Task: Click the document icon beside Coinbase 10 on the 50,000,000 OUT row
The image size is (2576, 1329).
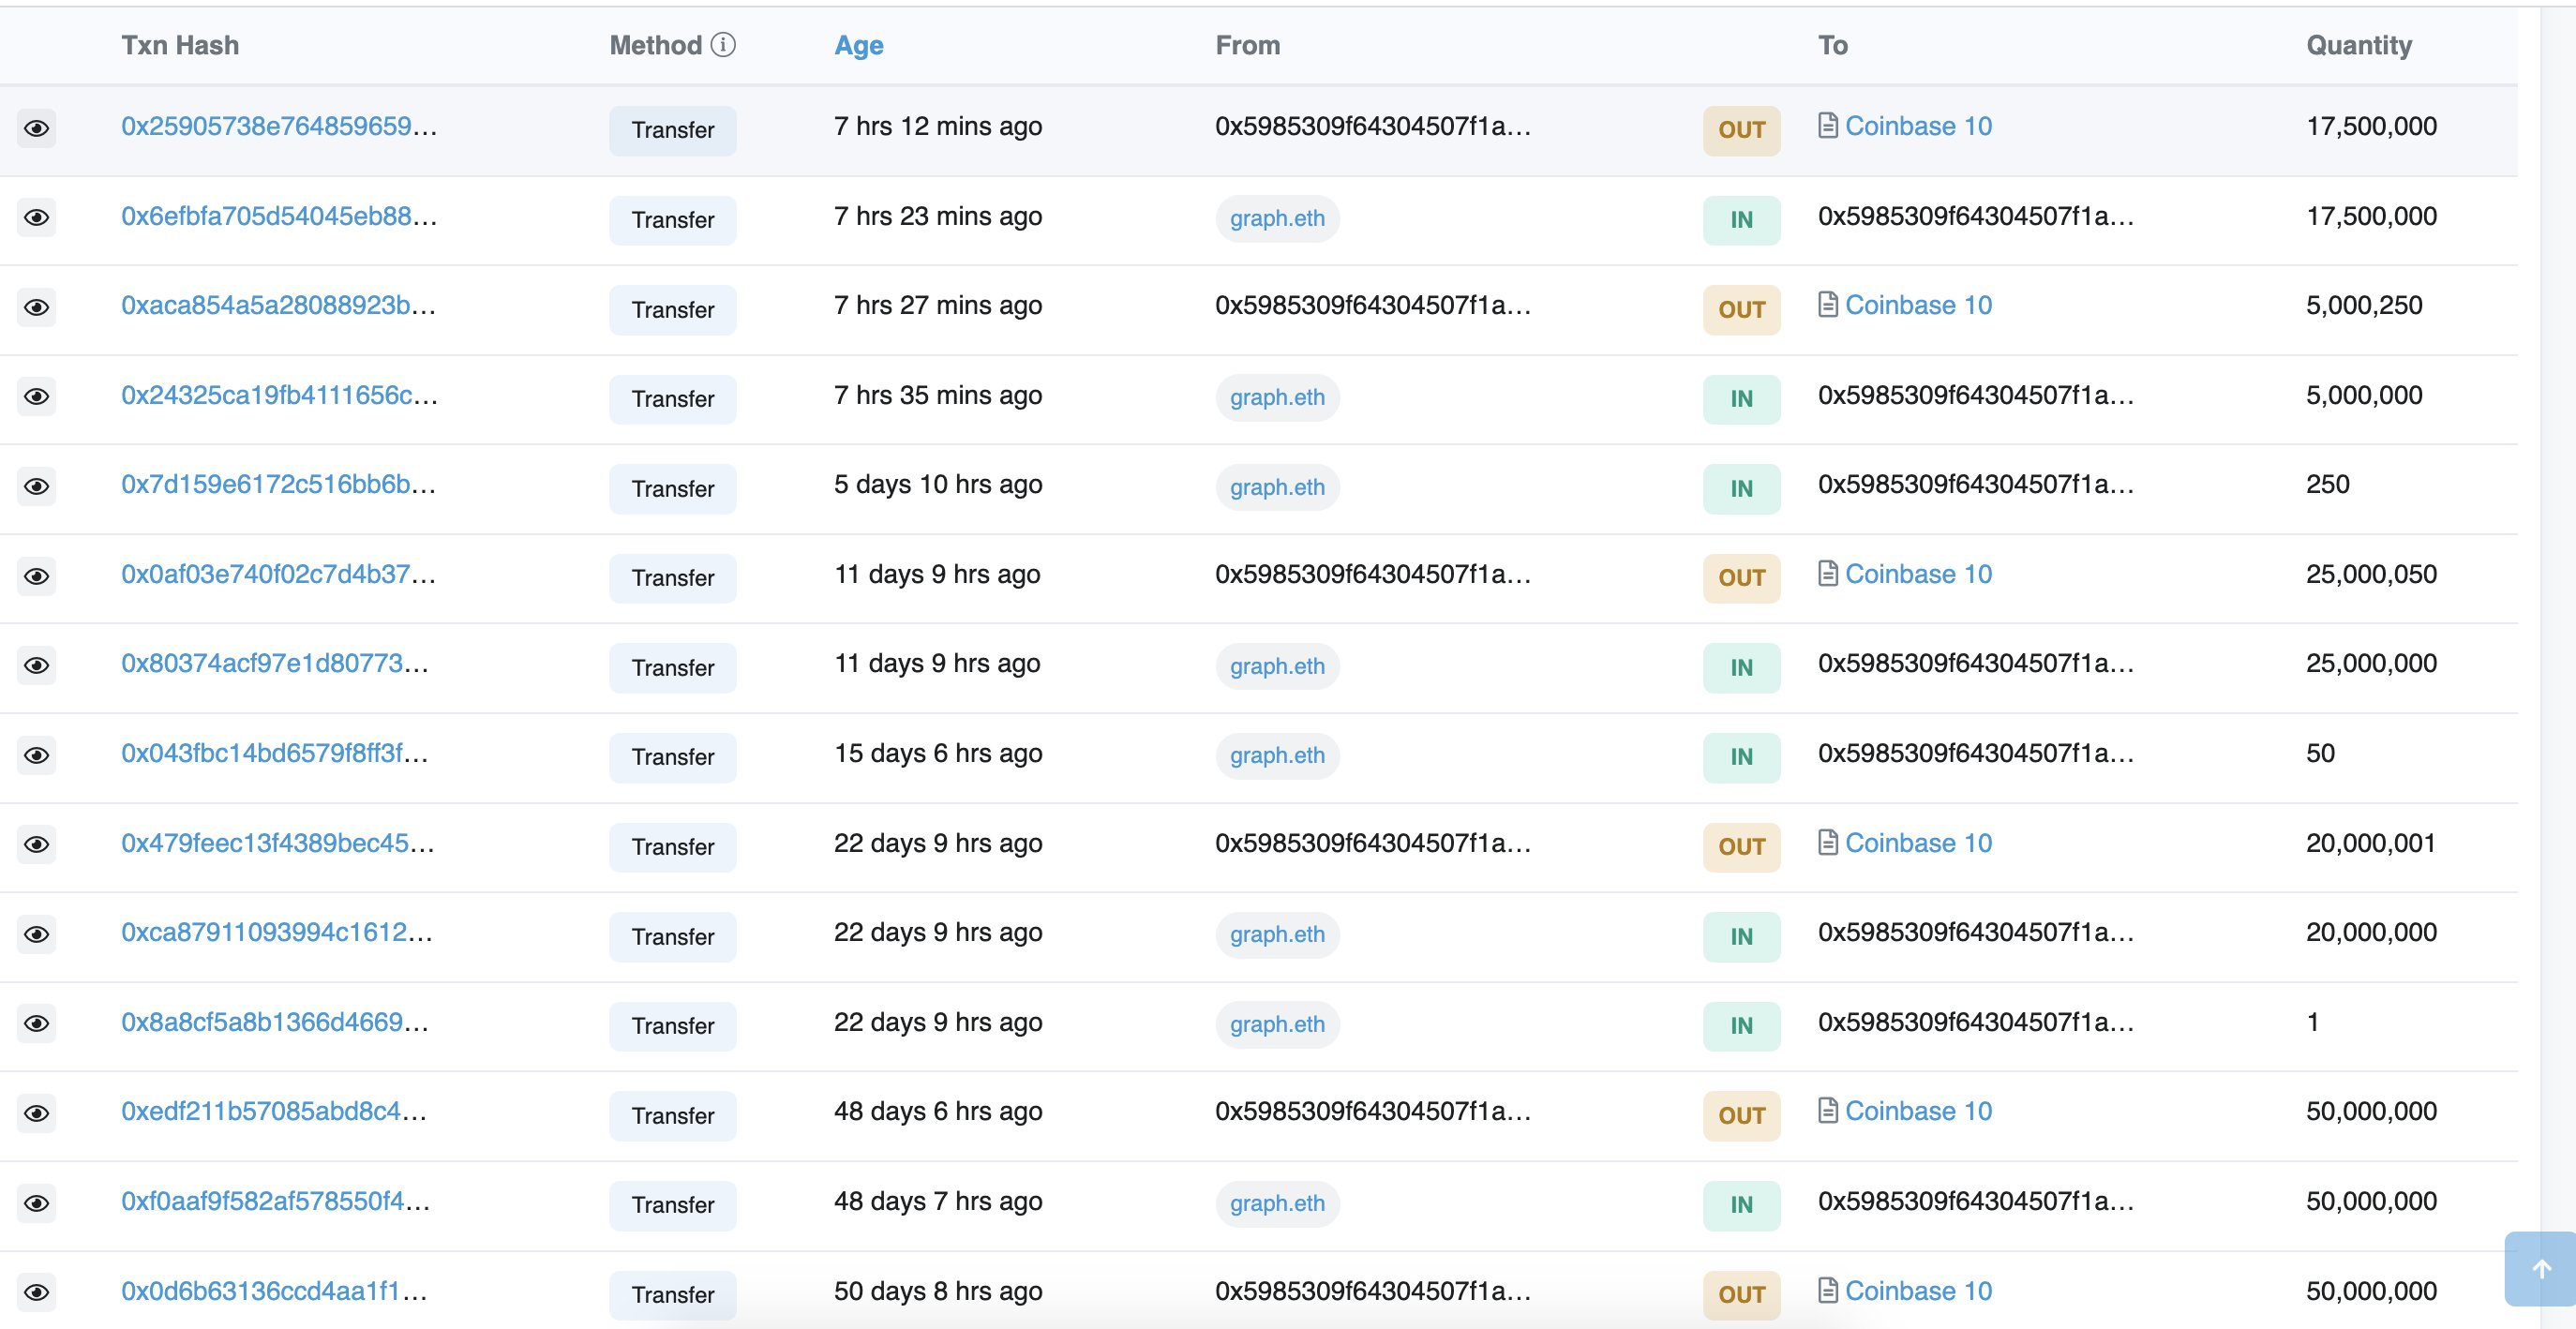Action: click(1829, 1110)
